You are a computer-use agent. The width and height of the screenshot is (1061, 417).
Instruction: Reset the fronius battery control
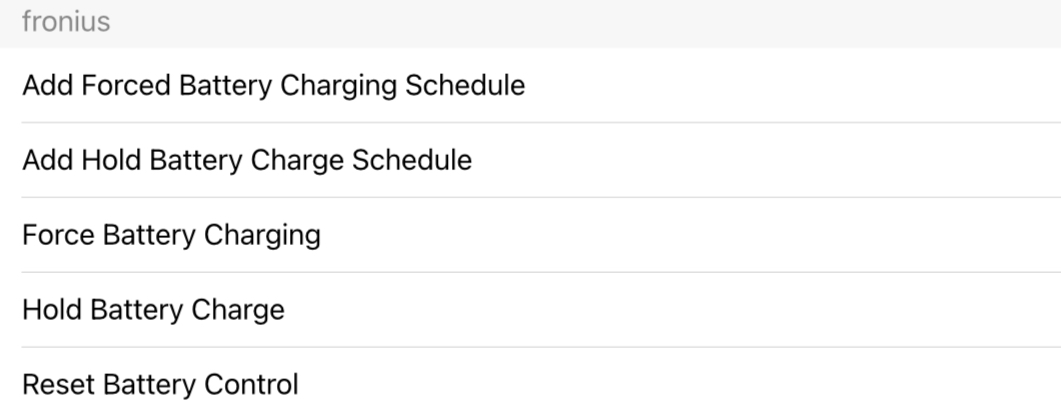(160, 384)
